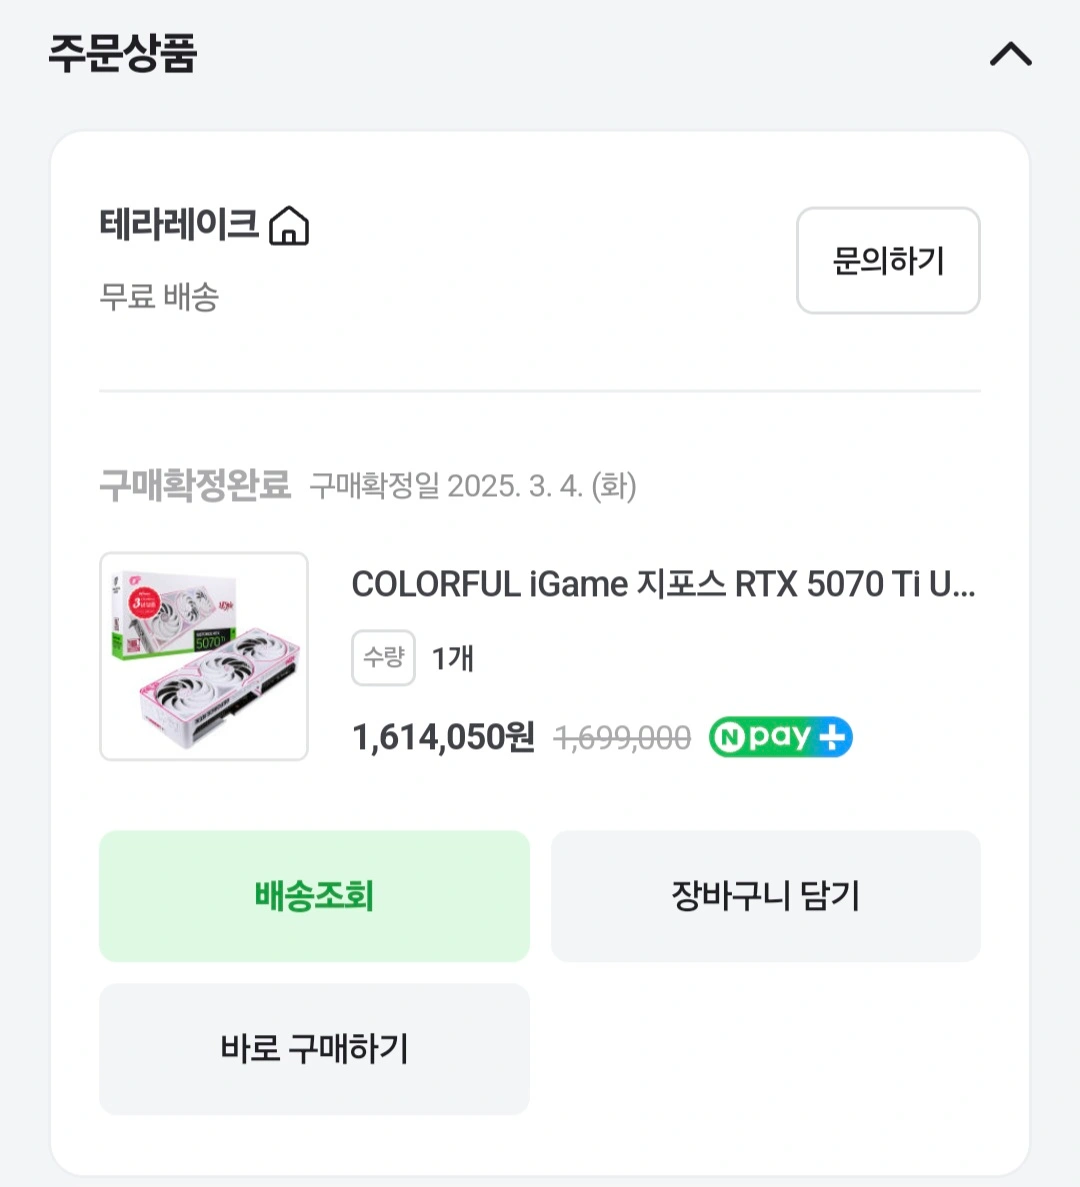This screenshot has height=1187, width=1080.
Task: Open the COLORFUL iGame RTX 5070 Ti title
Action: 663,584
